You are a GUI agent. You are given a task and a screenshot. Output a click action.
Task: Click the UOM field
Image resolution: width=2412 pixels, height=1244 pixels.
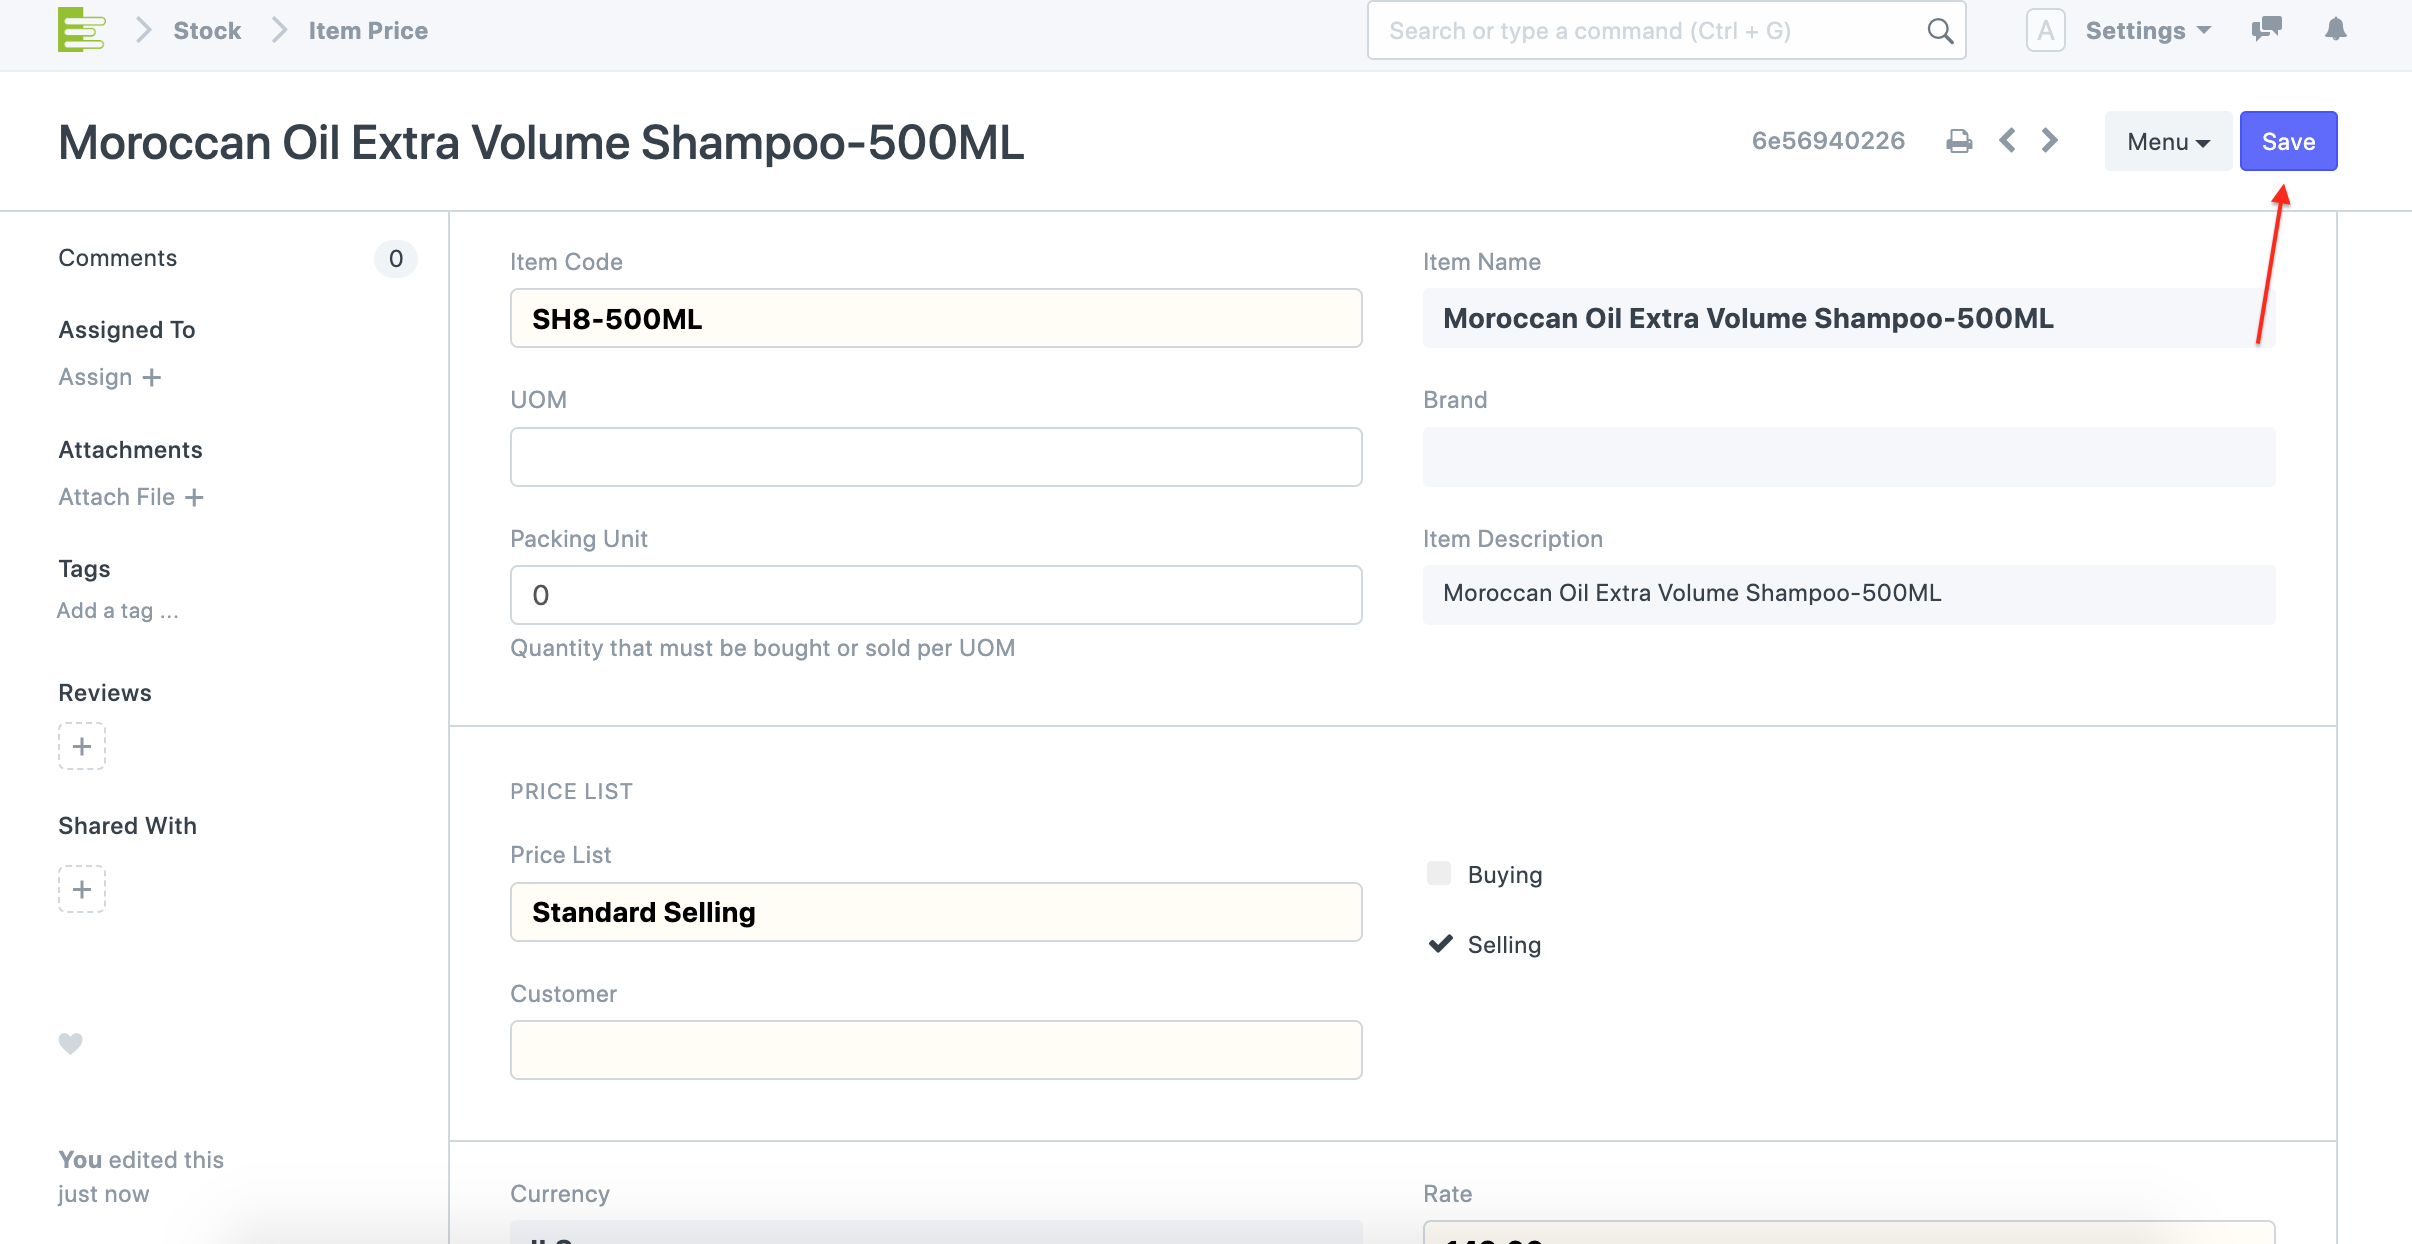936,457
